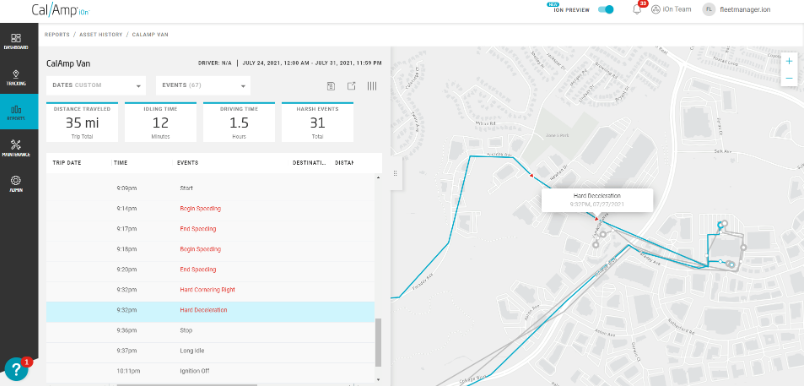Open the Dashboard sidebar icon
The height and width of the screenshot is (386, 807).
16,41
